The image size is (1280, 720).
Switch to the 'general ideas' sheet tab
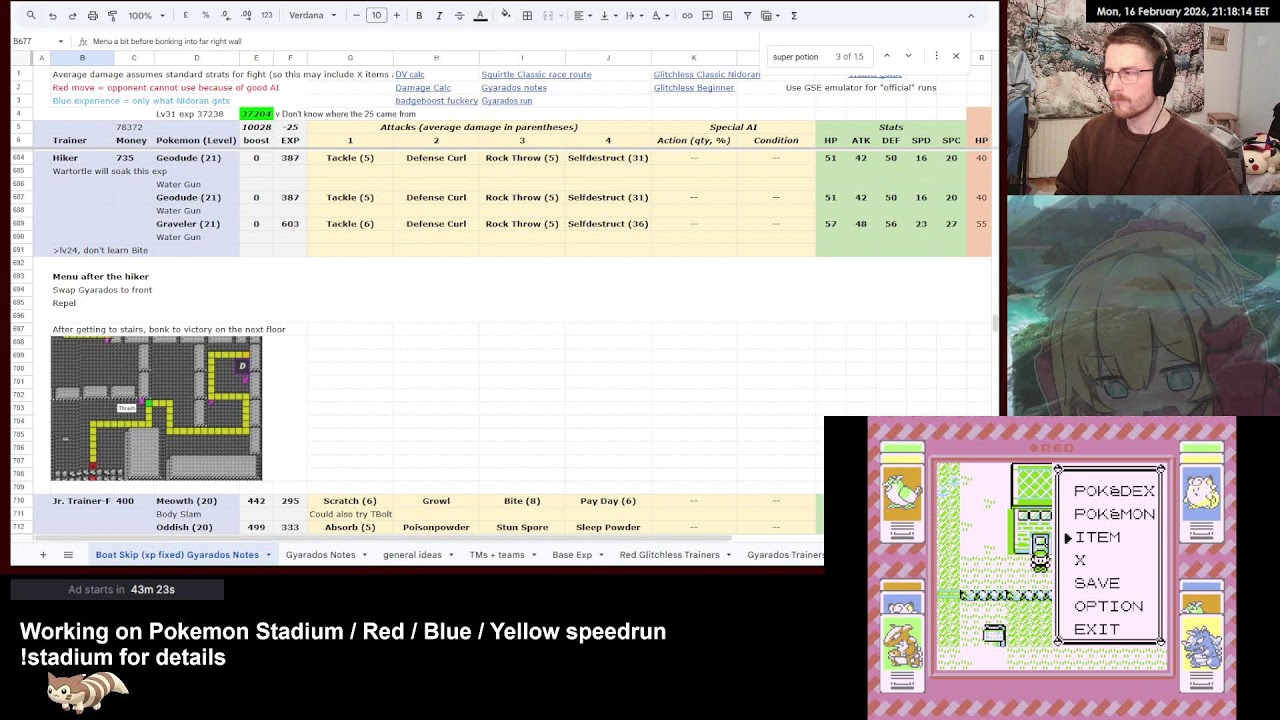(x=412, y=555)
